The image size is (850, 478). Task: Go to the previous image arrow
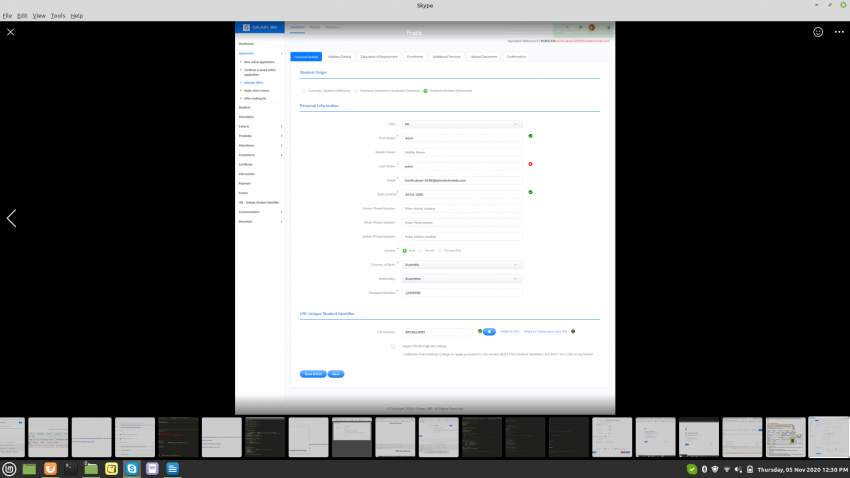point(11,218)
